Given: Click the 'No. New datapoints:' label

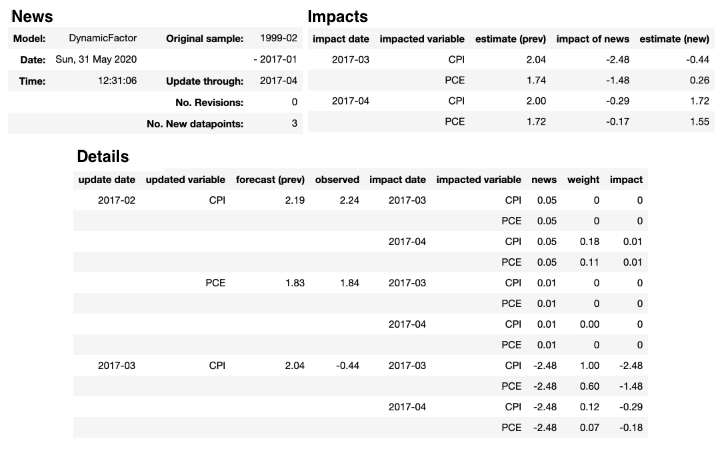Looking at the screenshot, I should pos(195,123).
